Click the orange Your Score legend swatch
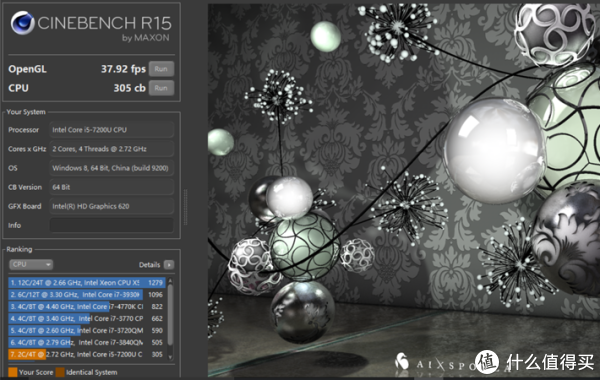 point(13,372)
